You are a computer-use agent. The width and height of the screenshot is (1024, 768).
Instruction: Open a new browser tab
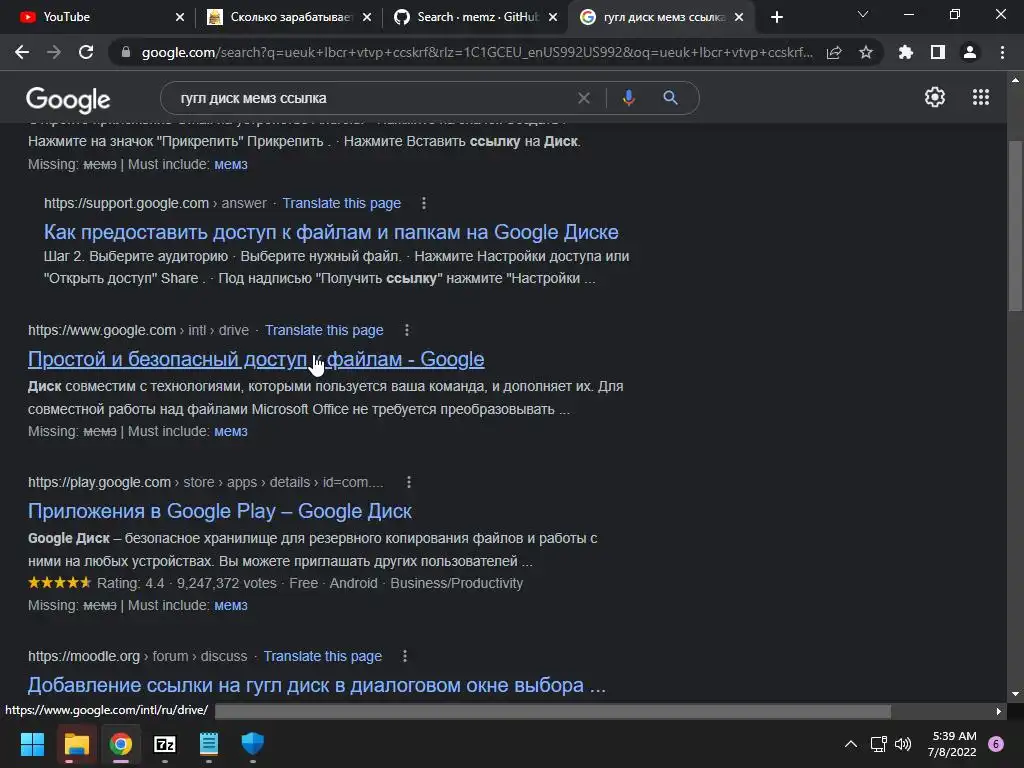pos(776,17)
